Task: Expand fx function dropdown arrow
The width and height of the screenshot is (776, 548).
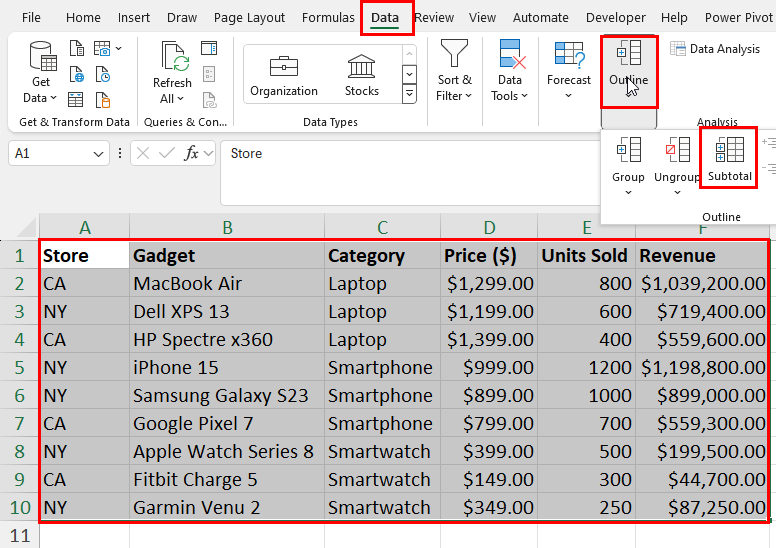Action: click(208, 153)
